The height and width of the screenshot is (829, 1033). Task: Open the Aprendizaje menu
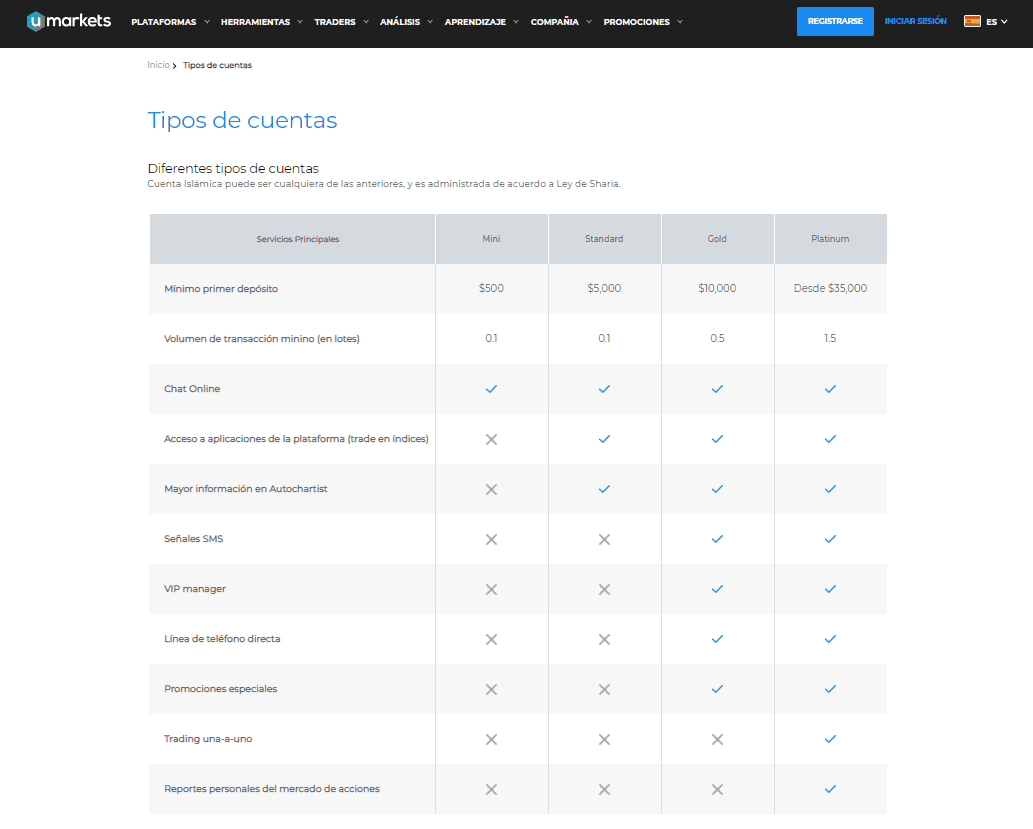point(481,22)
